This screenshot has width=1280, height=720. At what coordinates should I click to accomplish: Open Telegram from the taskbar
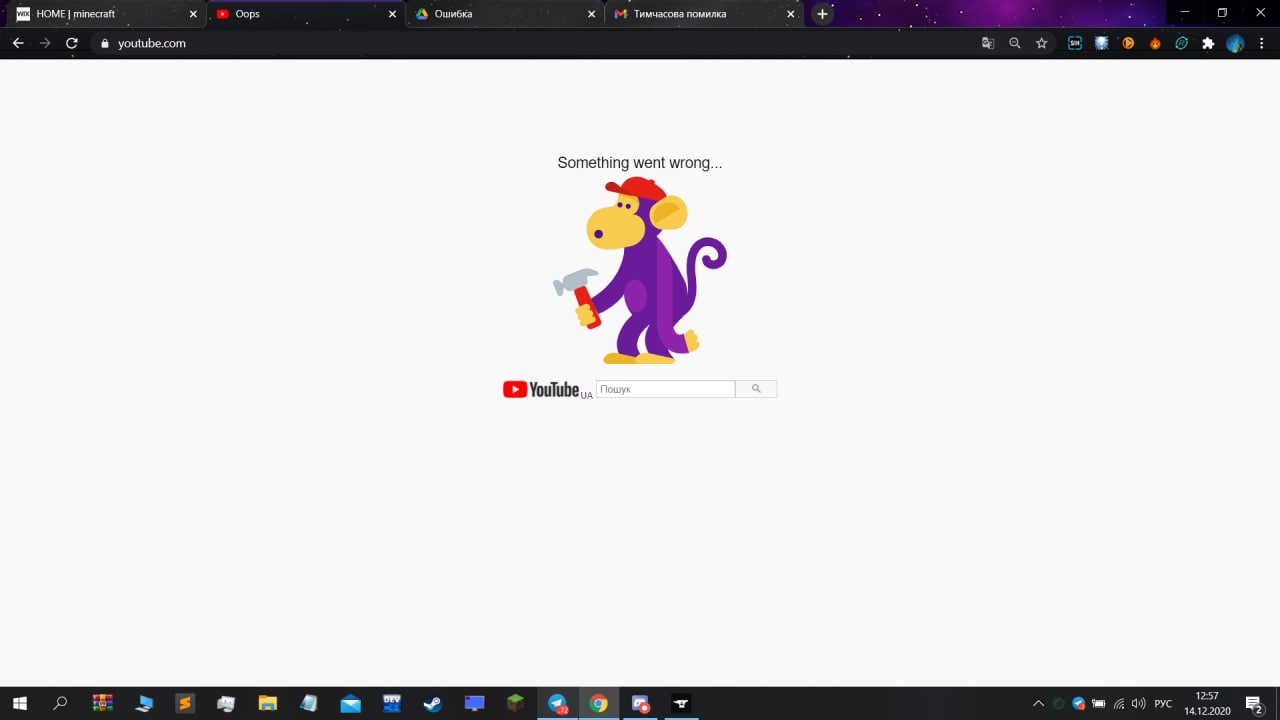tap(558, 704)
